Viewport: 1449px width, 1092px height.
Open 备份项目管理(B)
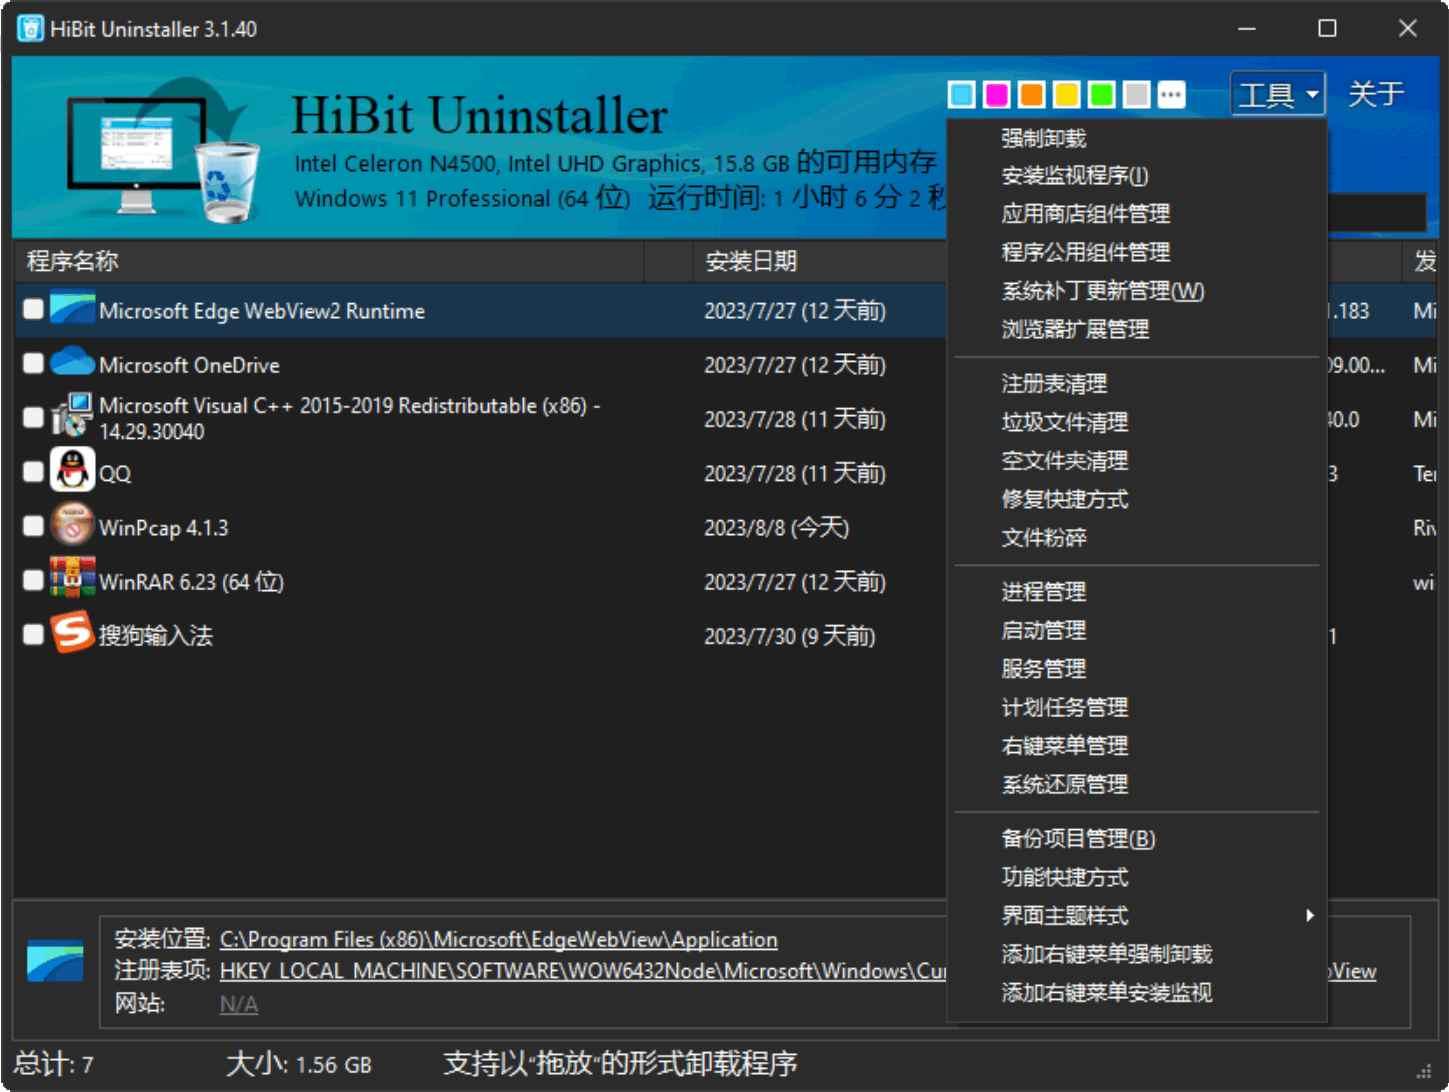point(1078,838)
